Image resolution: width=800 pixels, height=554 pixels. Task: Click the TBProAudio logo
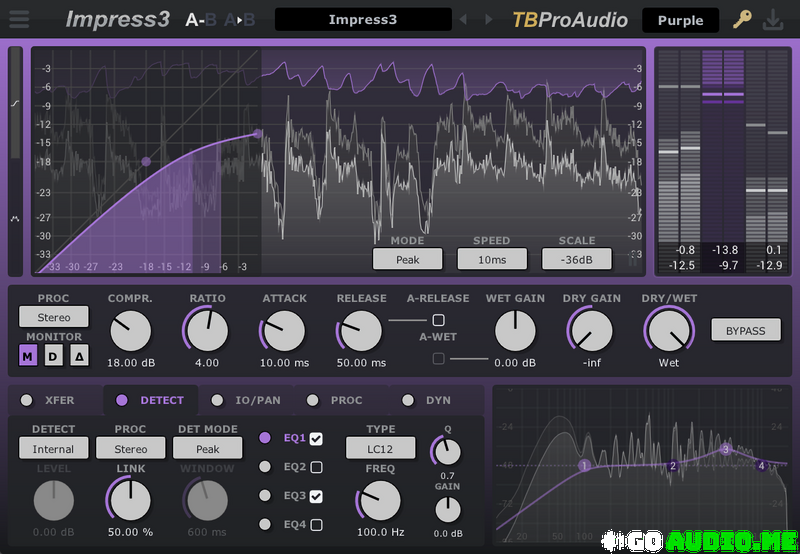pos(570,20)
